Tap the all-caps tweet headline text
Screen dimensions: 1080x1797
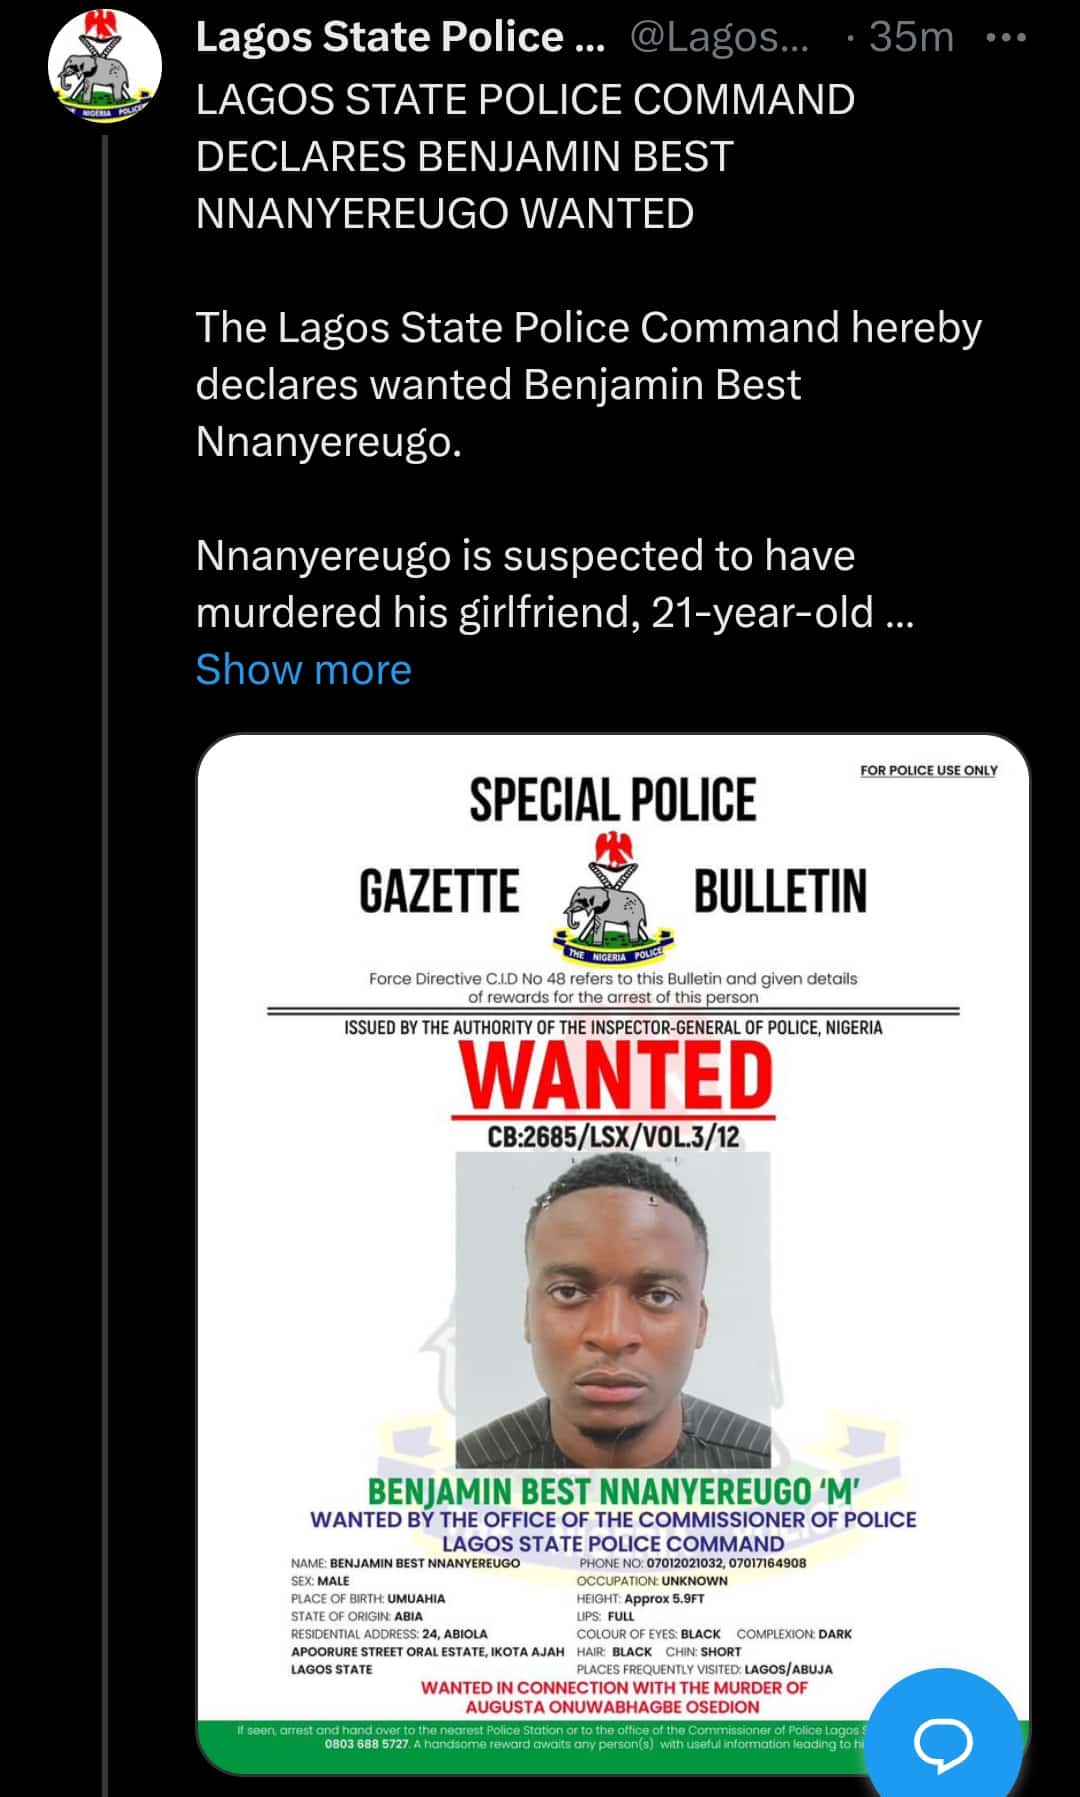pos(525,156)
